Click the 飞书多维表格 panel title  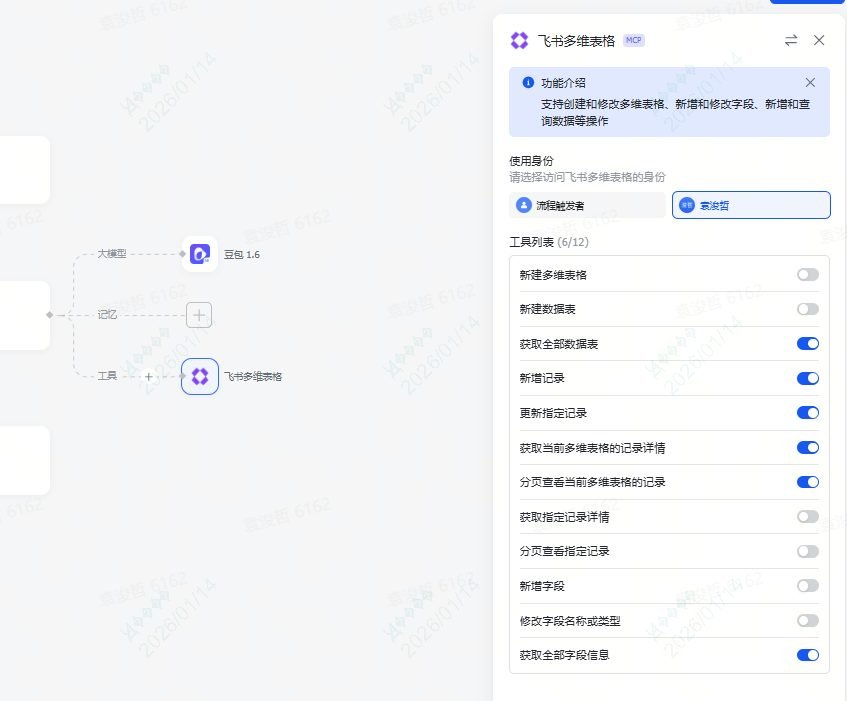[x=576, y=41]
